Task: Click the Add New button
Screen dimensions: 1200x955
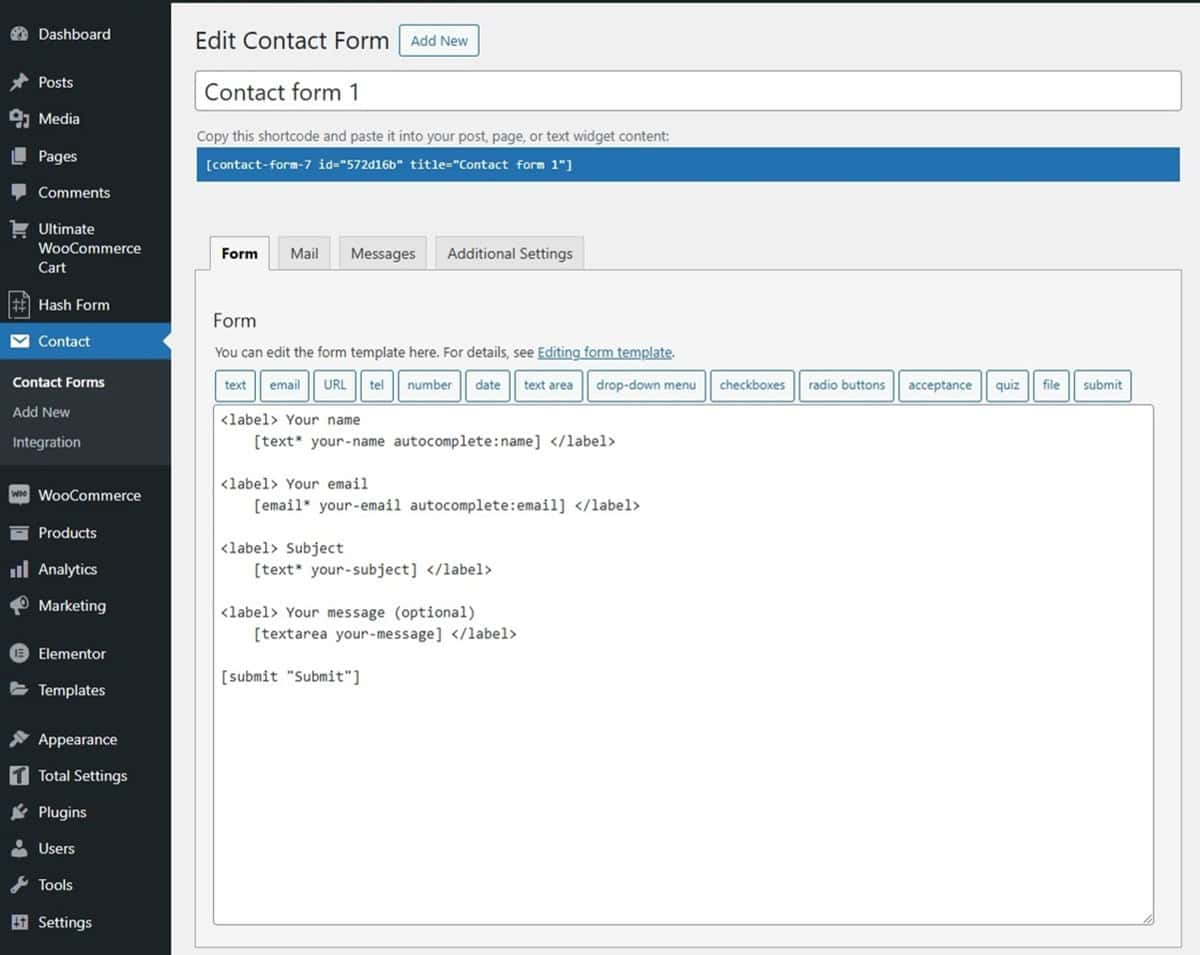Action: pos(439,41)
